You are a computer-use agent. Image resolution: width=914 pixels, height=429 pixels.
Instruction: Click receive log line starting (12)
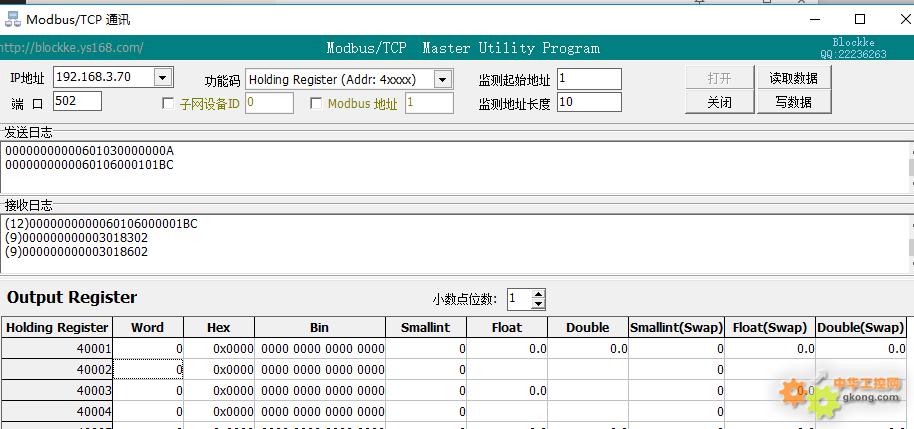point(101,224)
